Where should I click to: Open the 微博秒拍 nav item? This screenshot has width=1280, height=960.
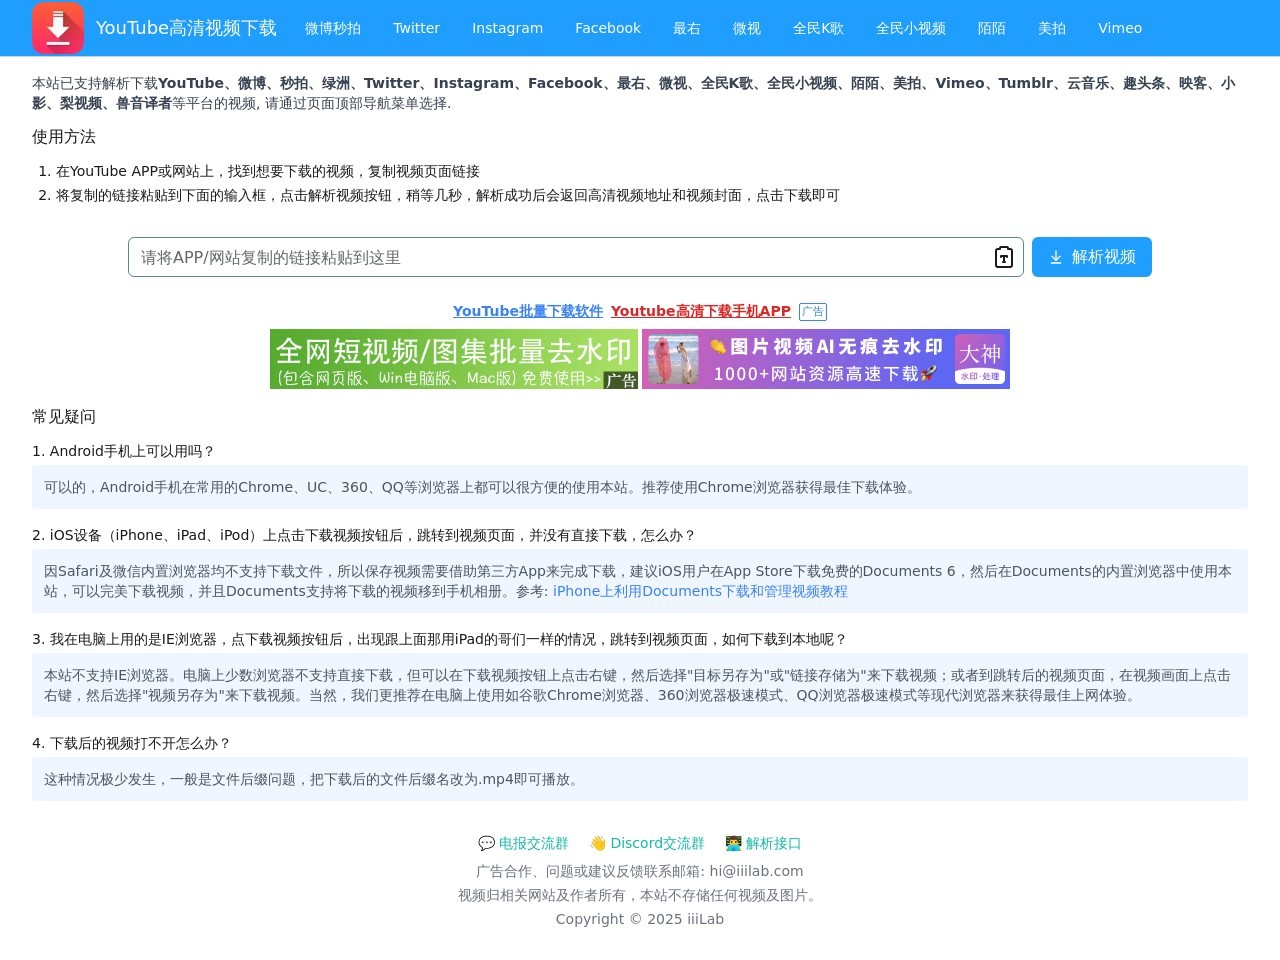point(333,28)
